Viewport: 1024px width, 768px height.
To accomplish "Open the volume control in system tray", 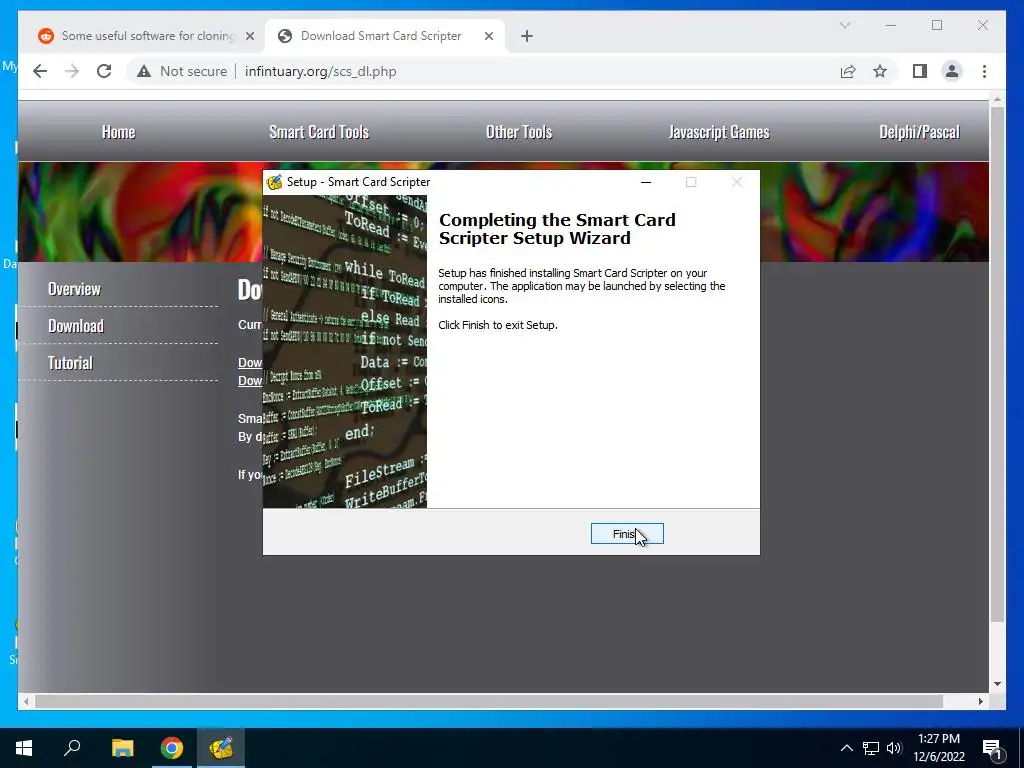I will 894,748.
